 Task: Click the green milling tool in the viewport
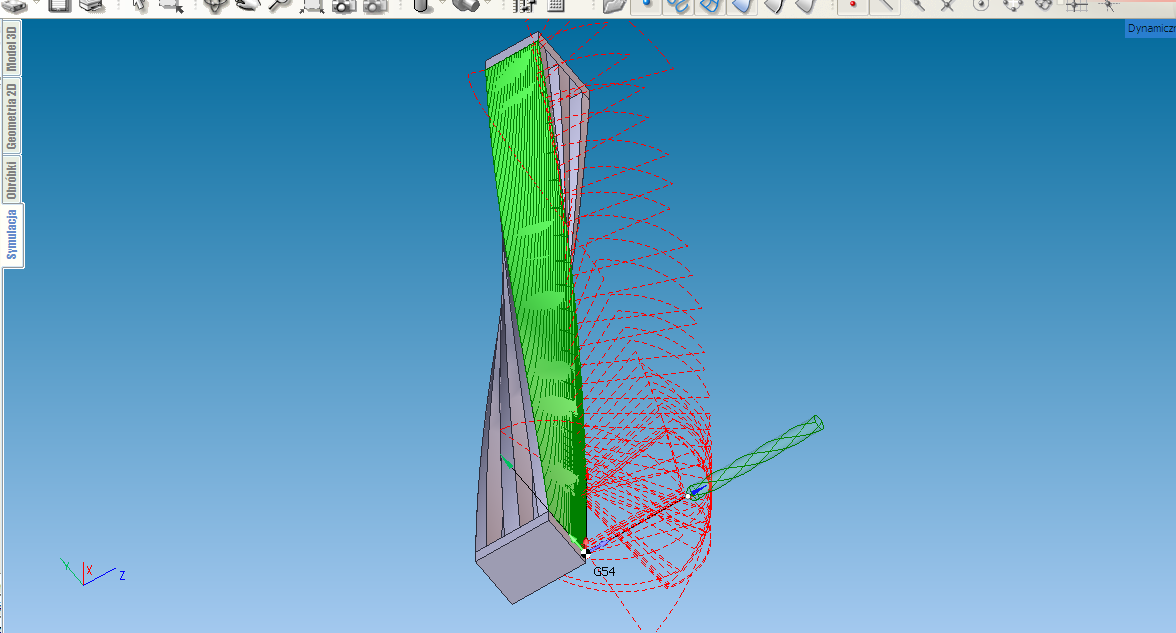(x=755, y=458)
